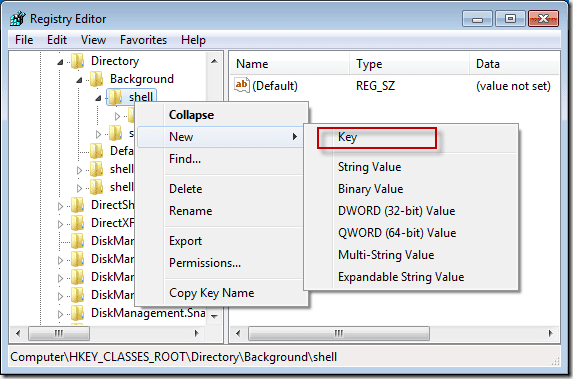Click the tree pane scroll up arrow
The width and height of the screenshot is (573, 379).
pos(215,61)
